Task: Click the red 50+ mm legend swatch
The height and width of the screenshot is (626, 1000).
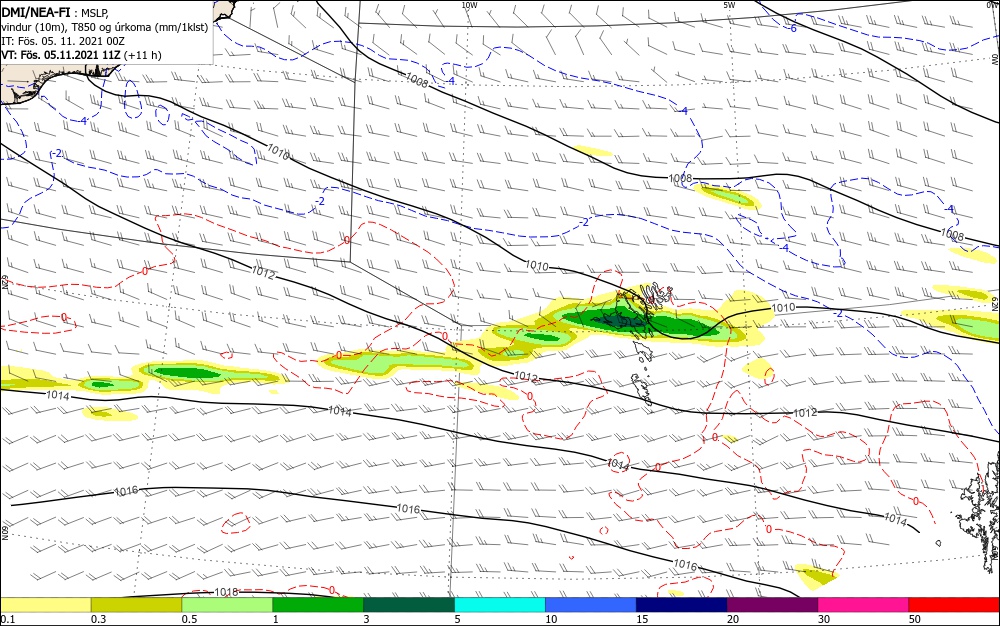Action: [954, 605]
